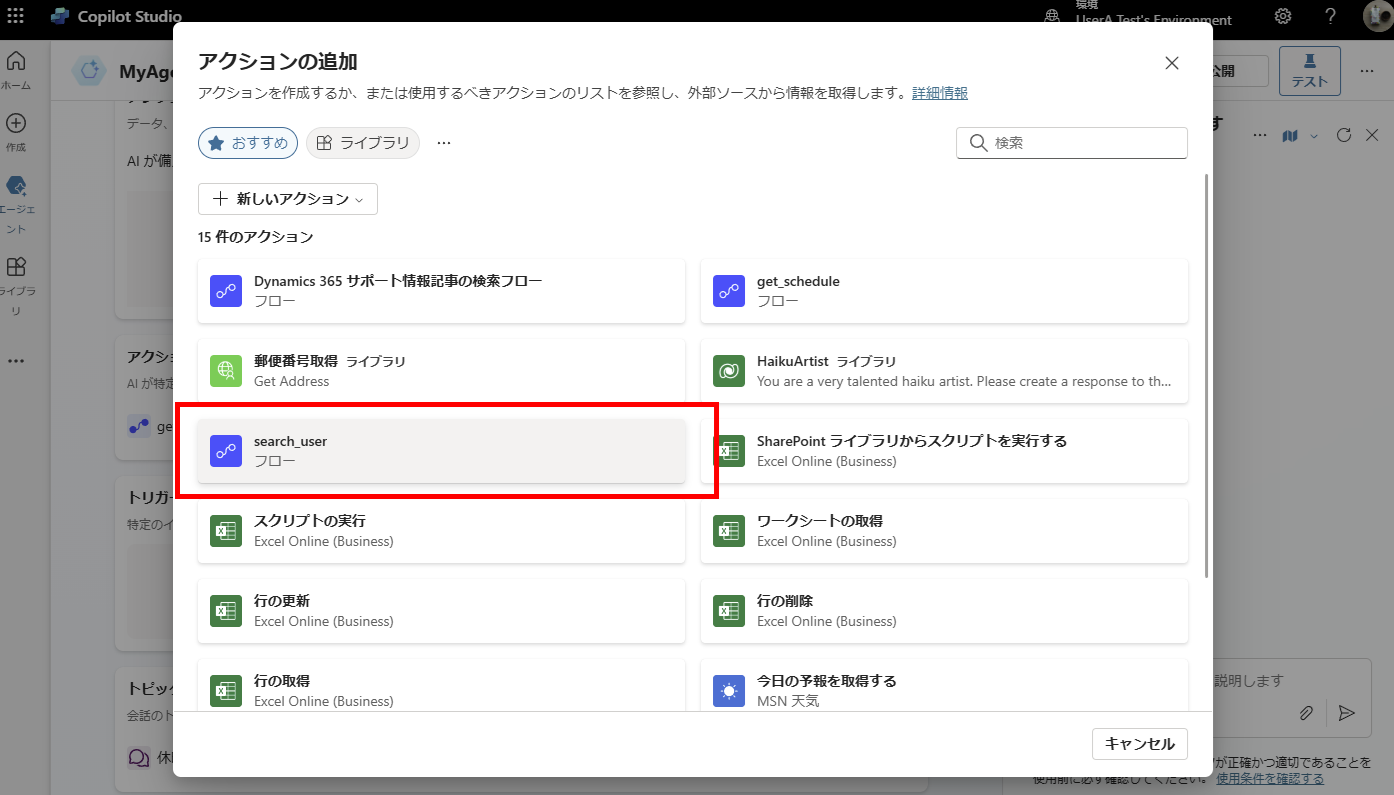Close the アクションの追加 dialog

[1172, 63]
